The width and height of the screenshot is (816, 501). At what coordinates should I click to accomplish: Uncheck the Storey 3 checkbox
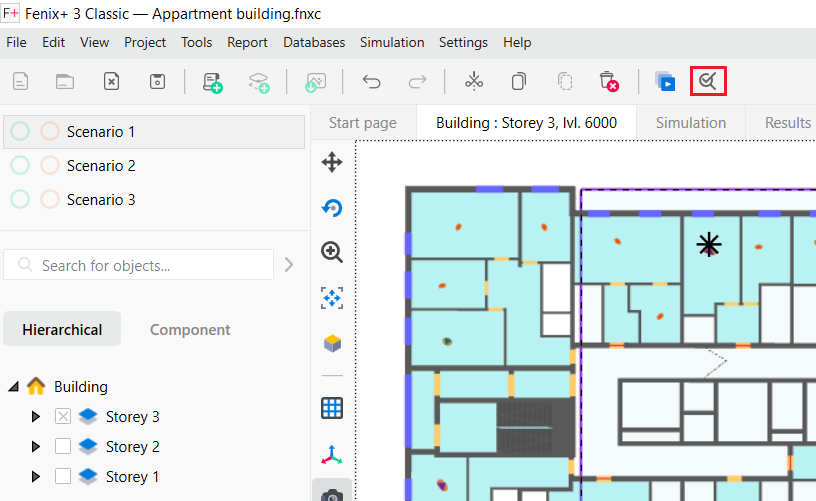63,416
